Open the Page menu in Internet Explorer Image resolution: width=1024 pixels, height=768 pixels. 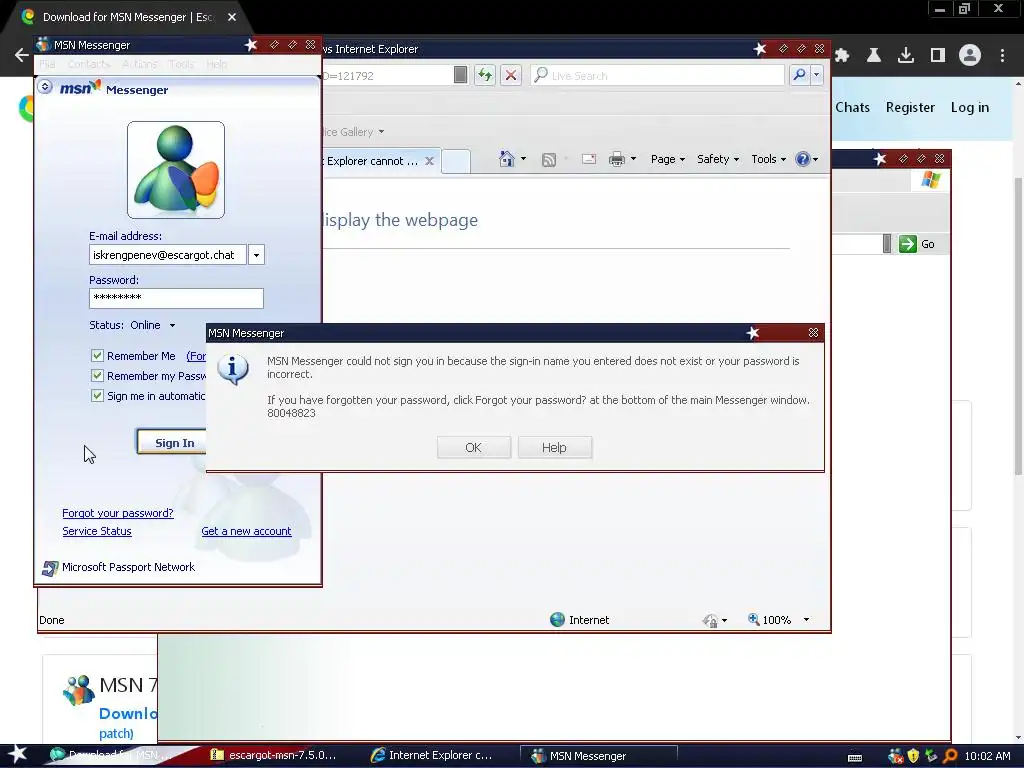(667, 159)
